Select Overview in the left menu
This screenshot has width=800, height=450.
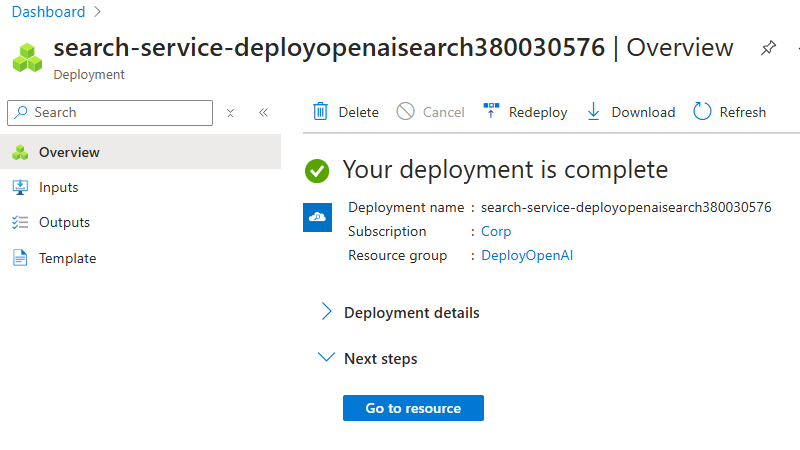140,152
